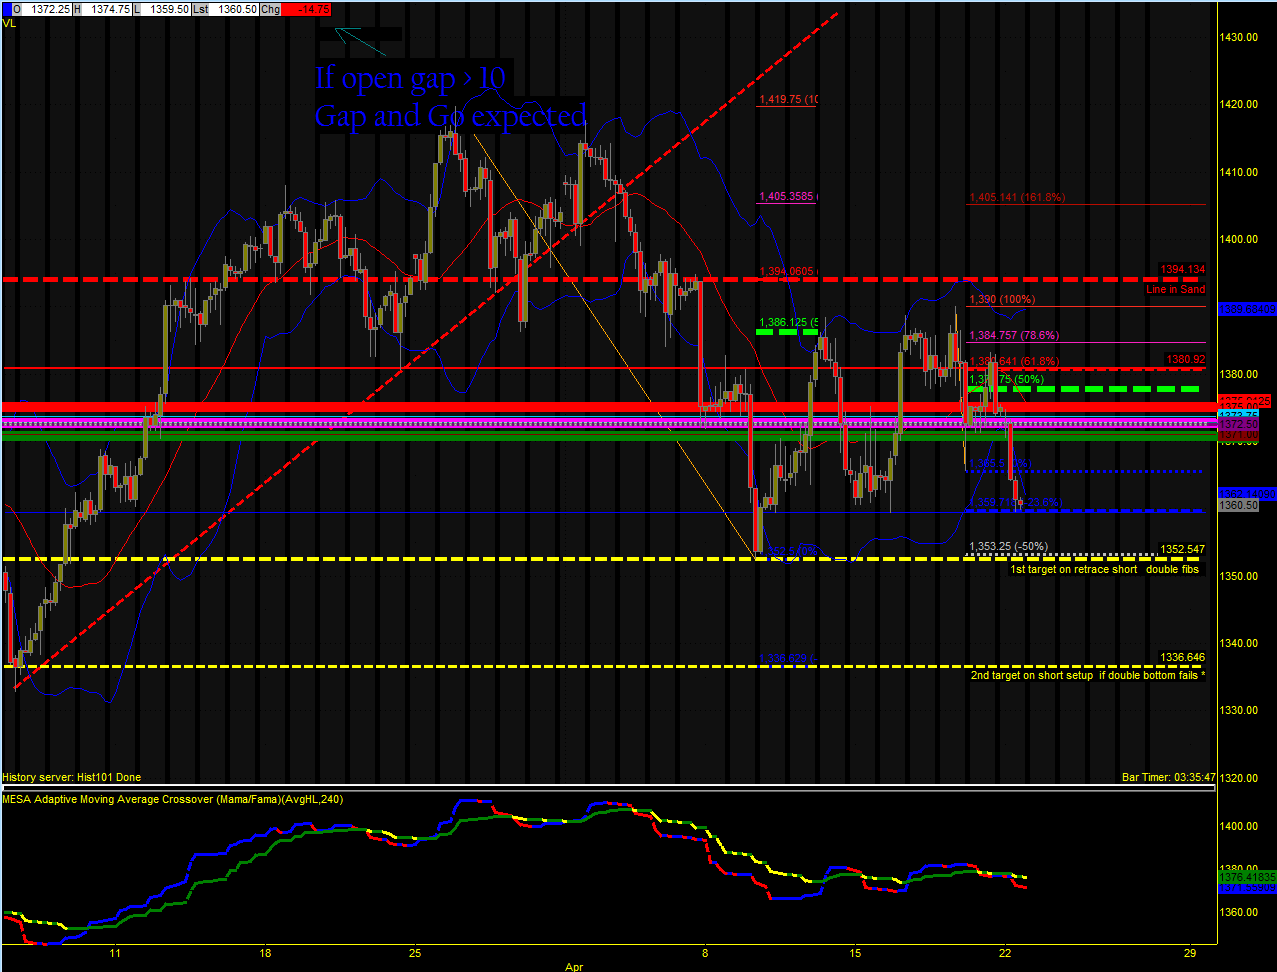Click the MESA Adaptive Moving Average title
The image size is (1277, 972).
coord(170,798)
